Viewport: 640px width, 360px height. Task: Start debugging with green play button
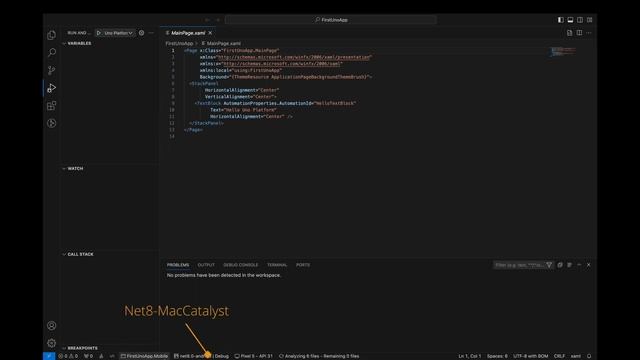pos(99,33)
